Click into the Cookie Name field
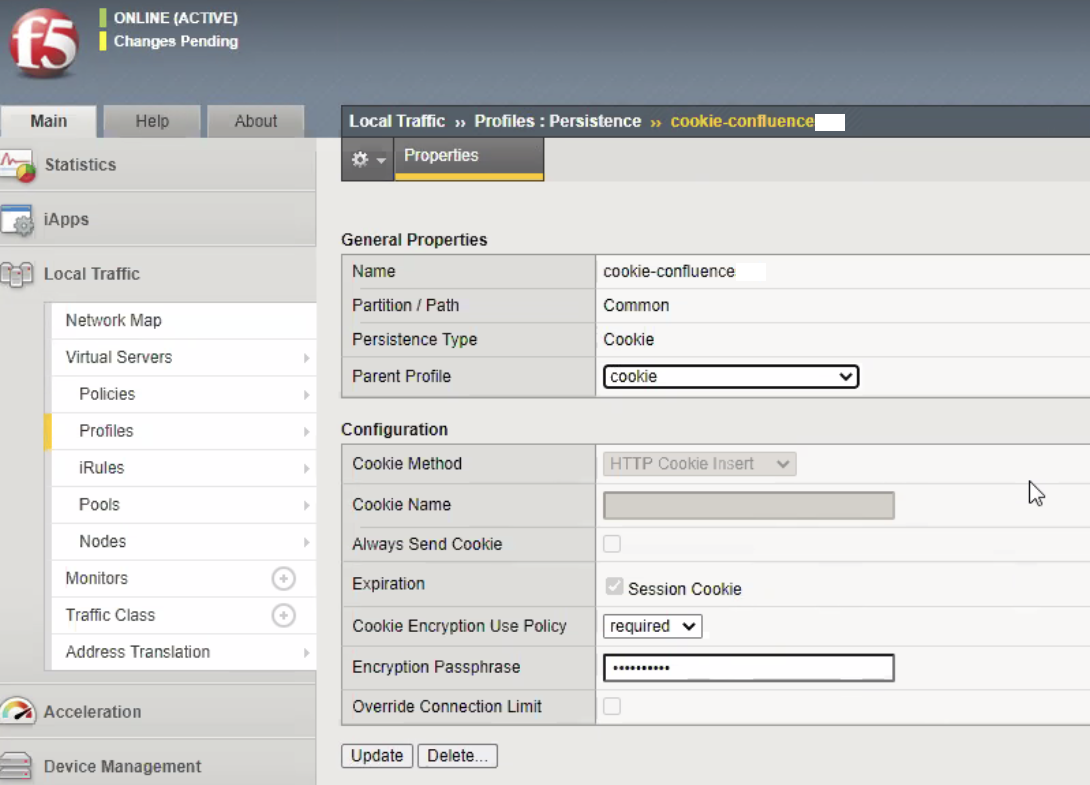This screenshot has height=785, width=1090. point(749,505)
